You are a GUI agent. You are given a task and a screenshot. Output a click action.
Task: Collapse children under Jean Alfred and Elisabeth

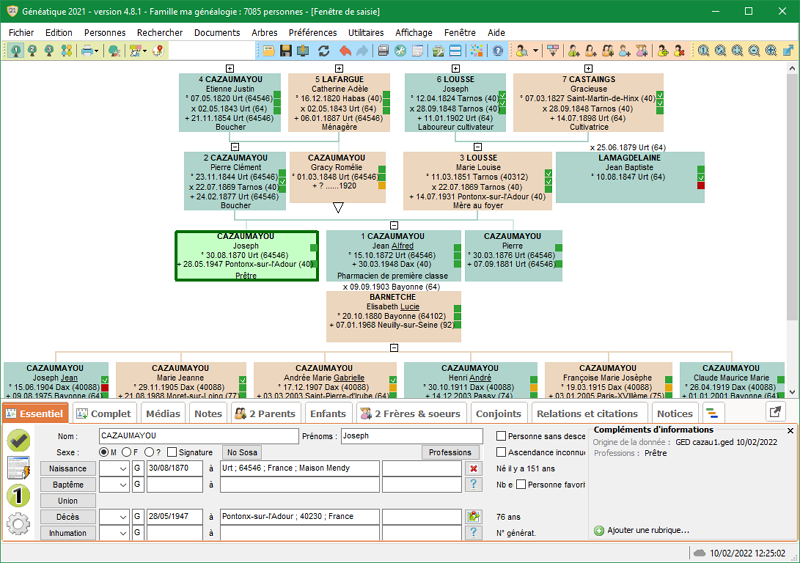click(x=394, y=348)
